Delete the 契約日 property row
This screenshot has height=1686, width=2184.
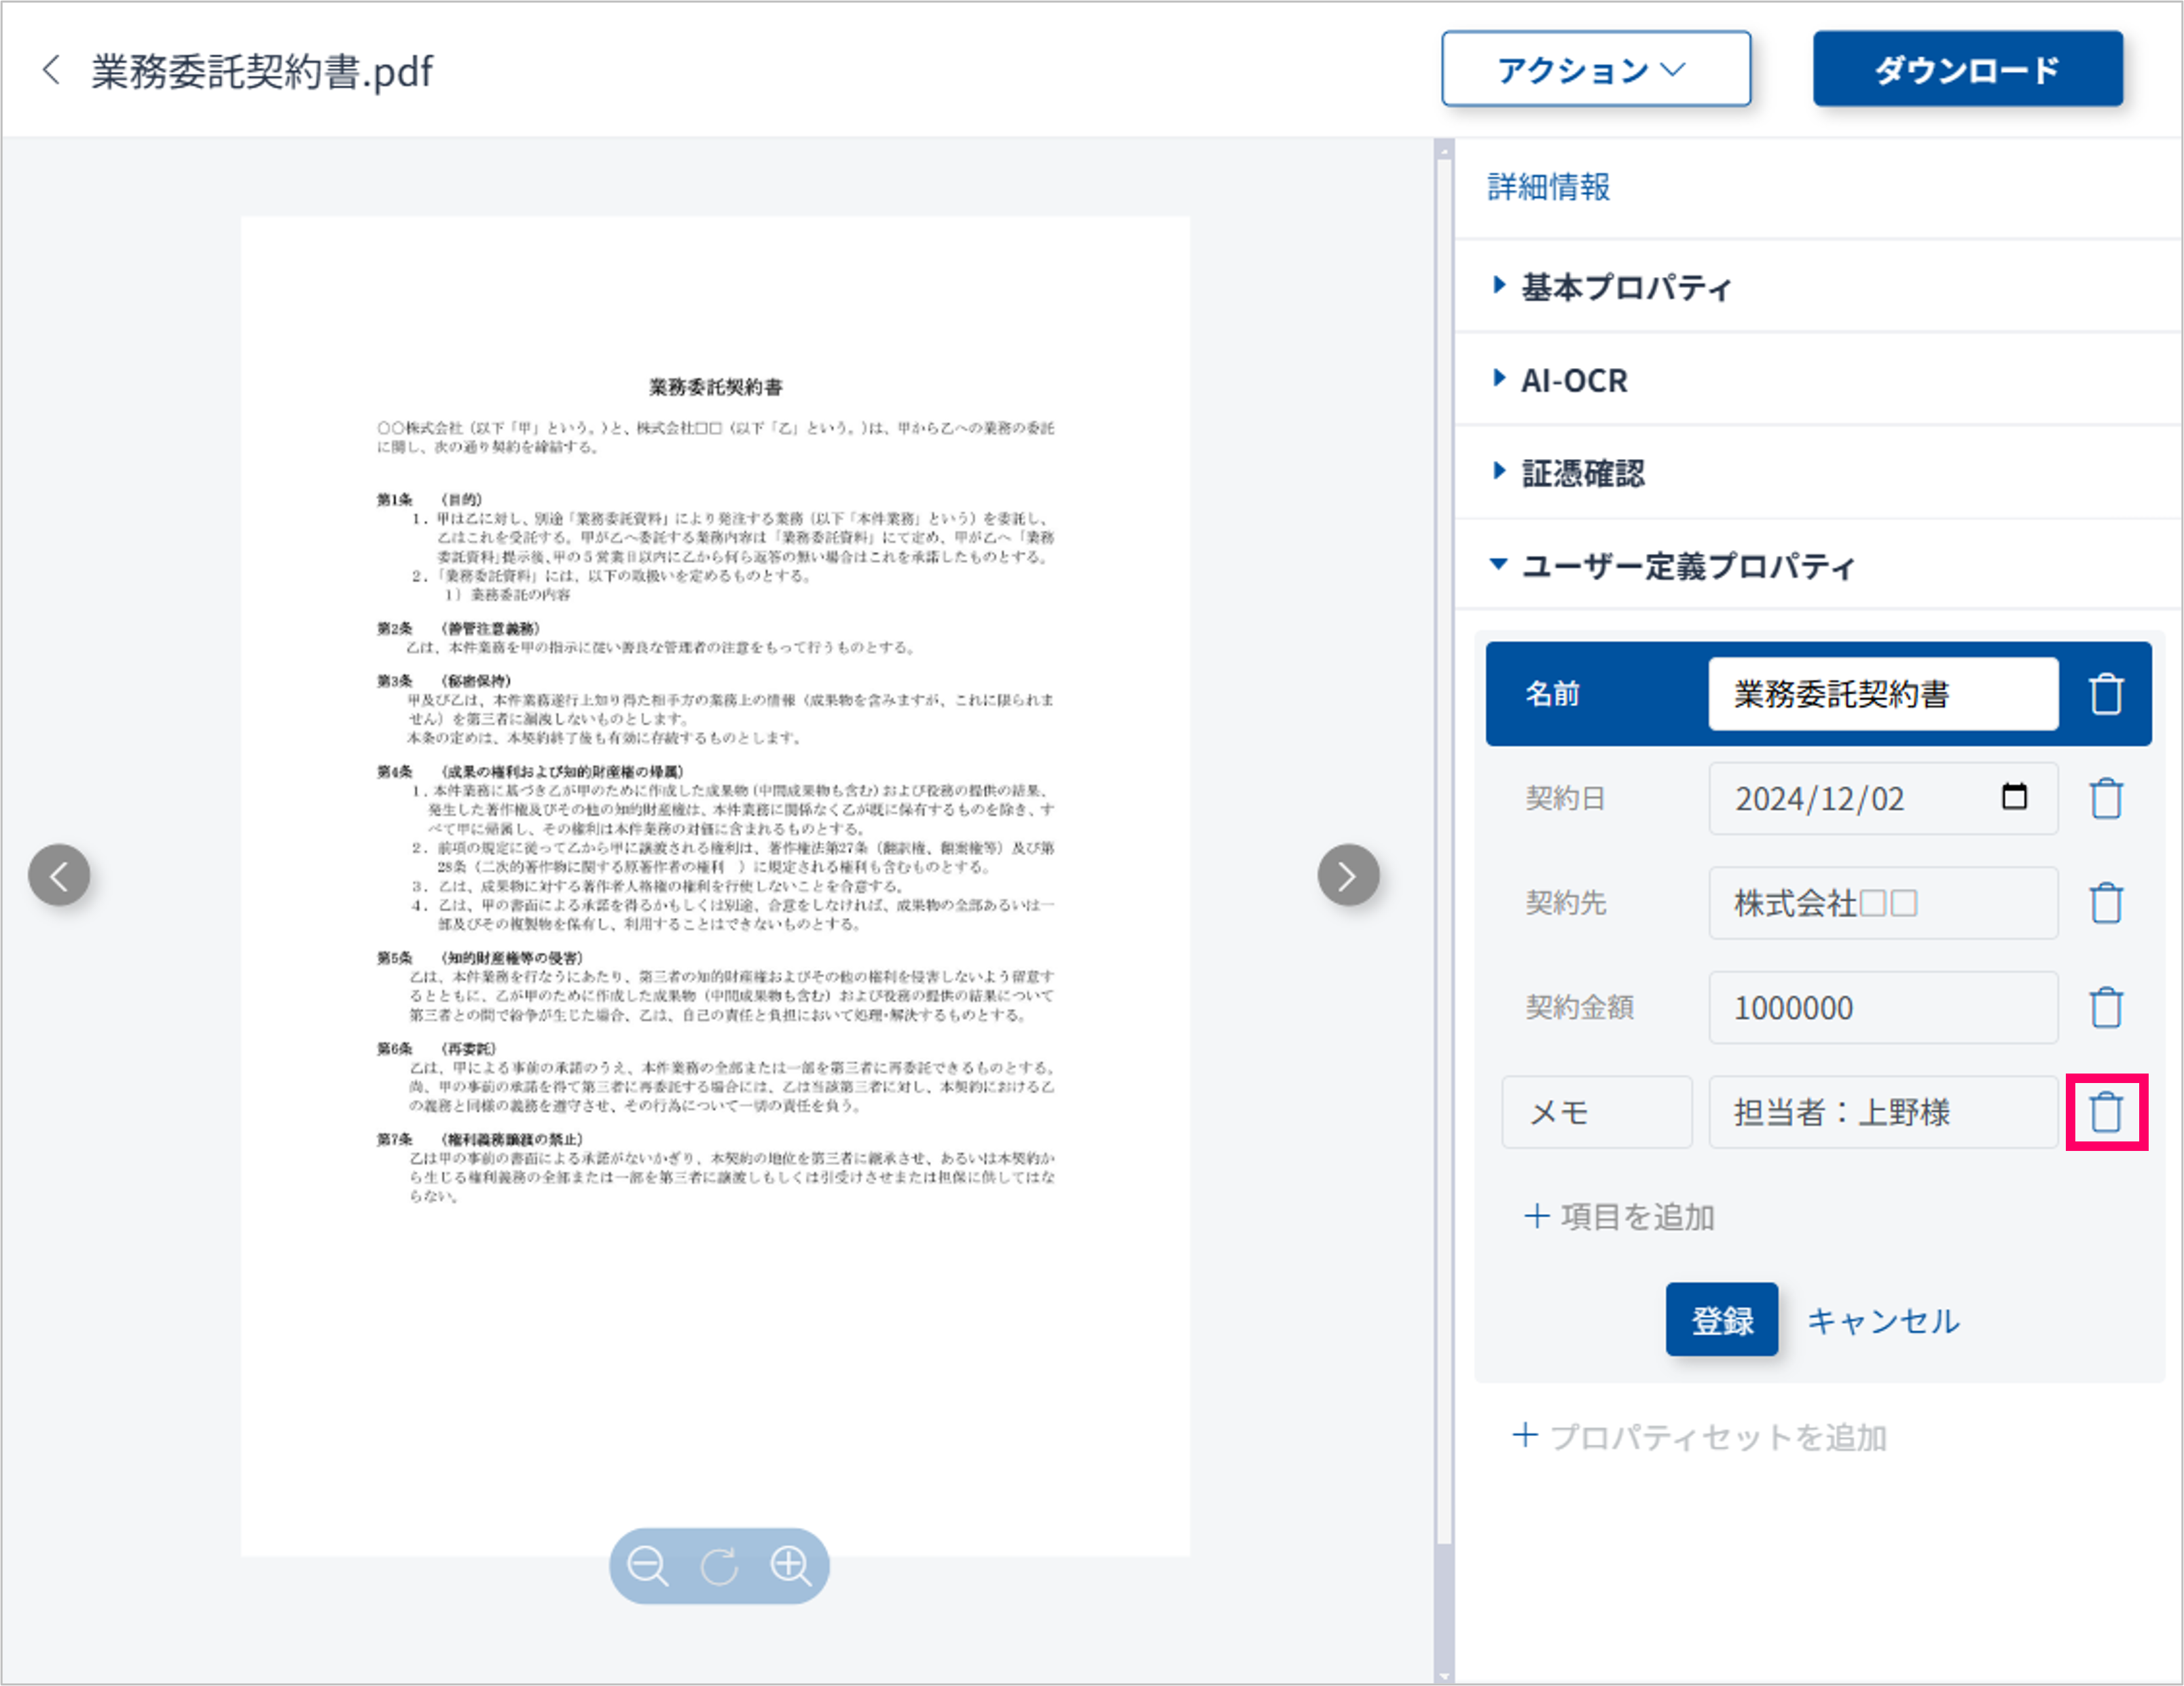pos(2106,798)
